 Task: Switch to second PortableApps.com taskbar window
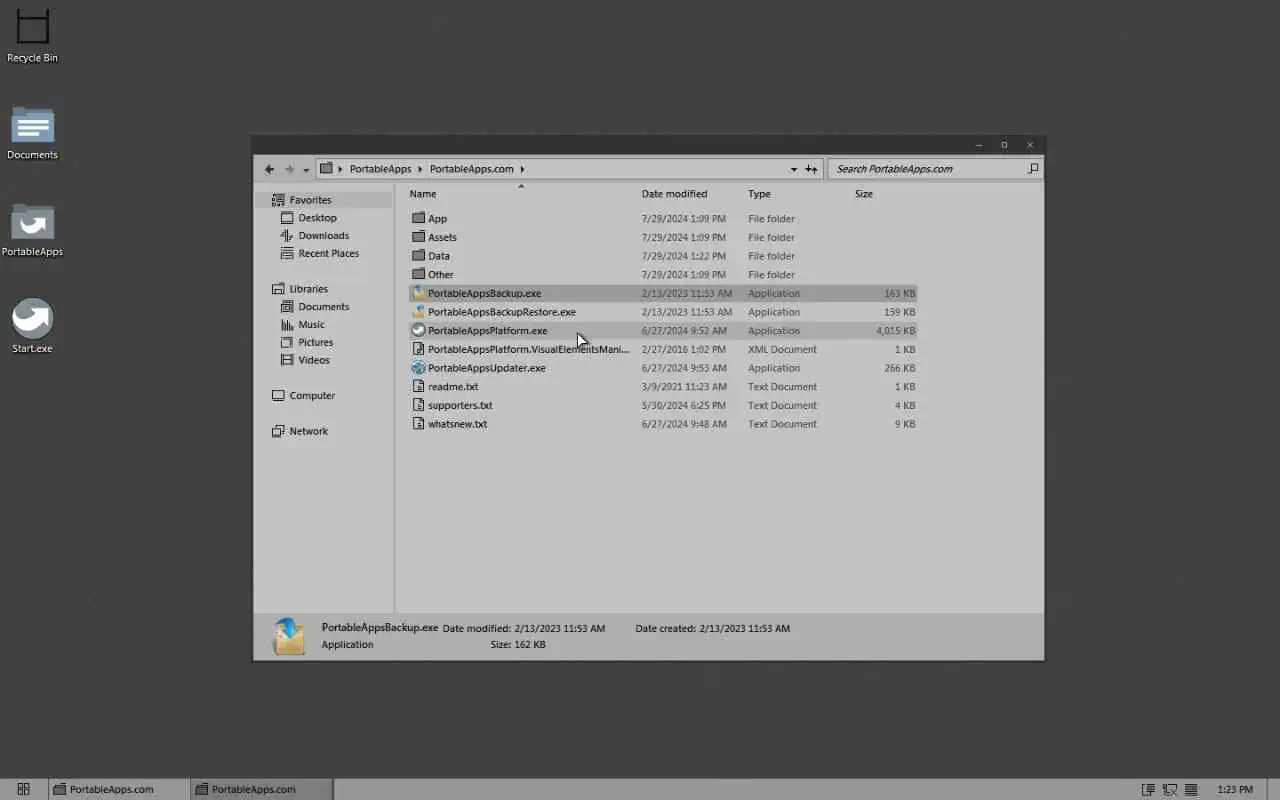point(260,789)
